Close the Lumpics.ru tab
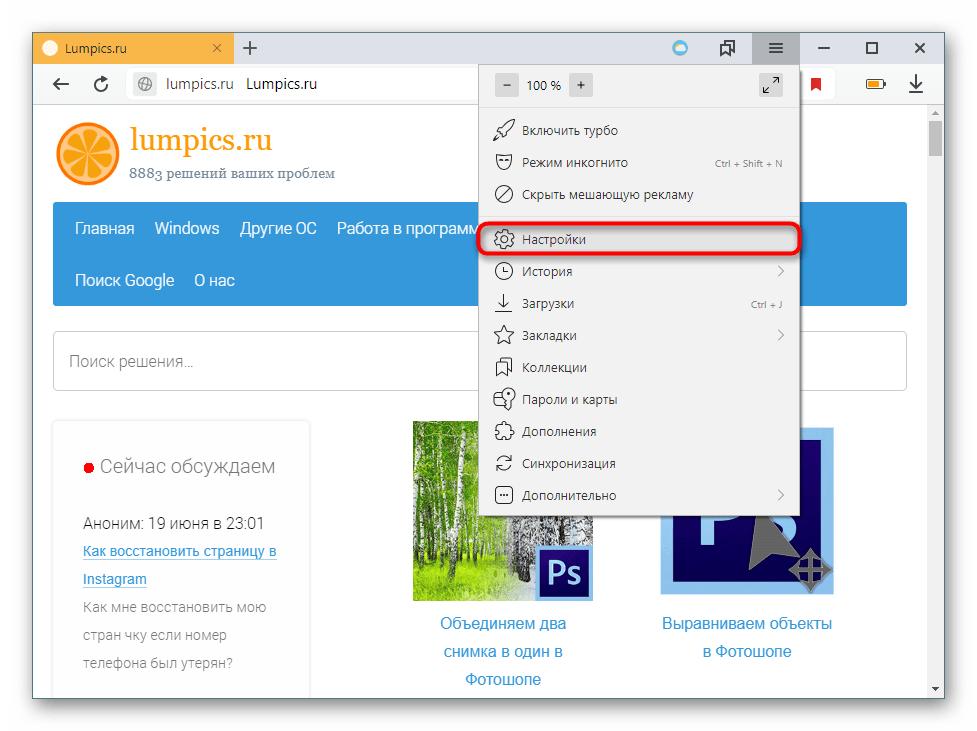Screen dimensions: 977x731 pyautogui.click(x=217, y=48)
